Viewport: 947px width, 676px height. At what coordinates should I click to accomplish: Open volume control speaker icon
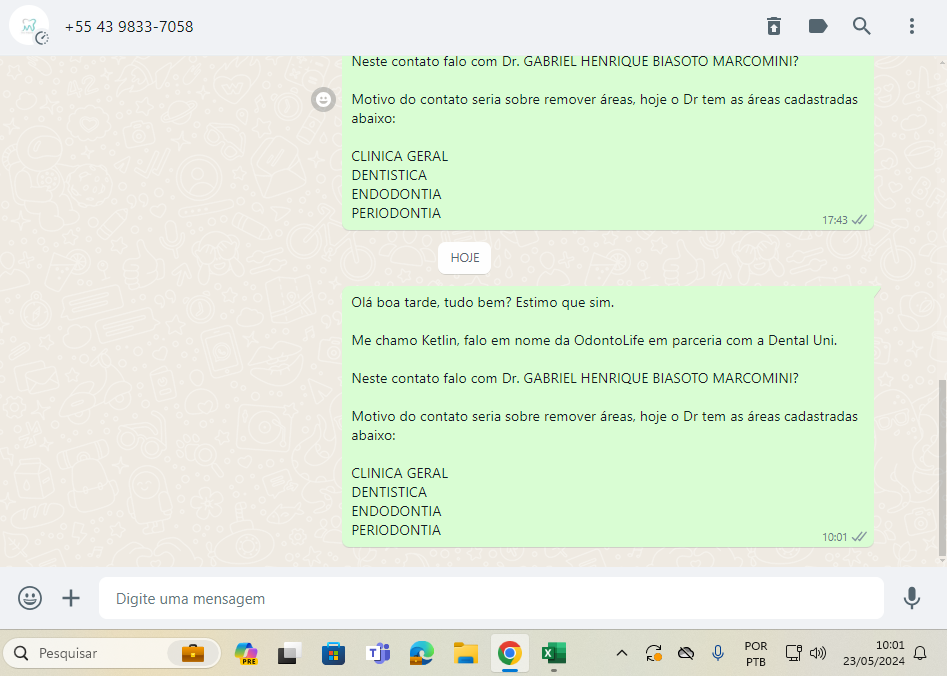(x=818, y=653)
